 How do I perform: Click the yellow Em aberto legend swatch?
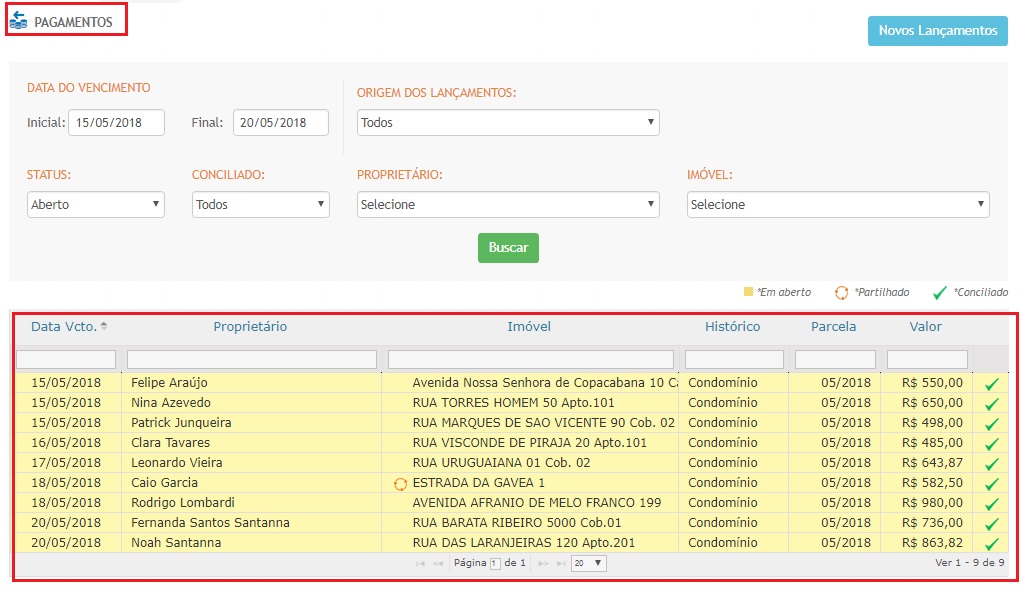(748, 292)
